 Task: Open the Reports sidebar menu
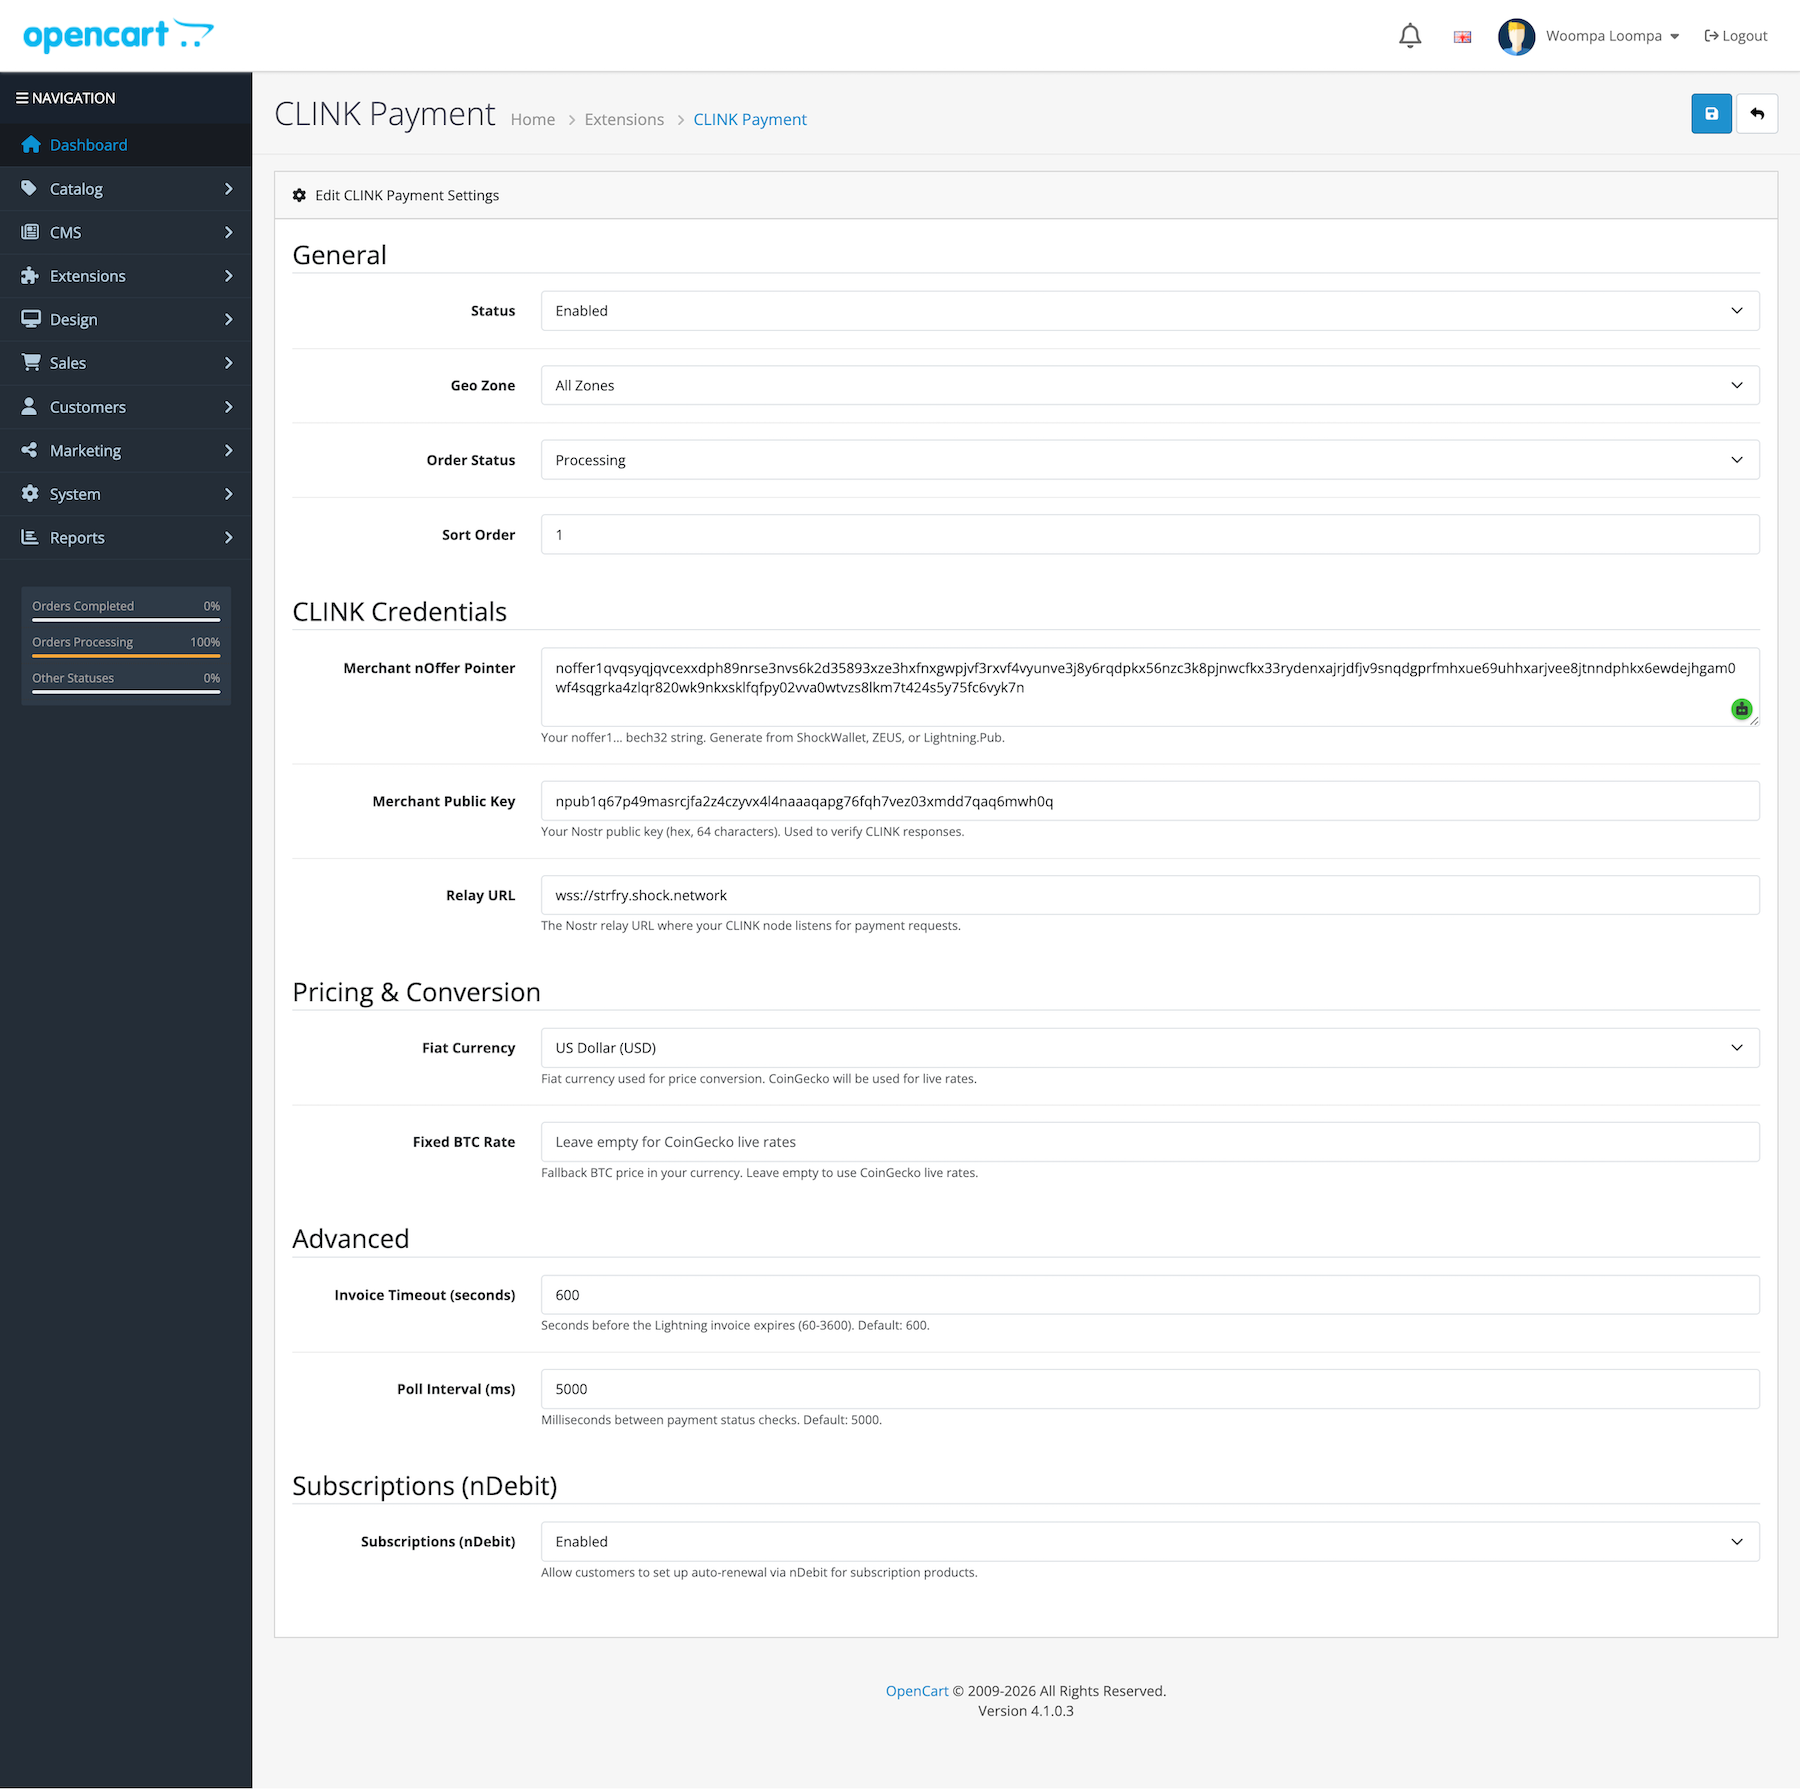click(x=126, y=538)
